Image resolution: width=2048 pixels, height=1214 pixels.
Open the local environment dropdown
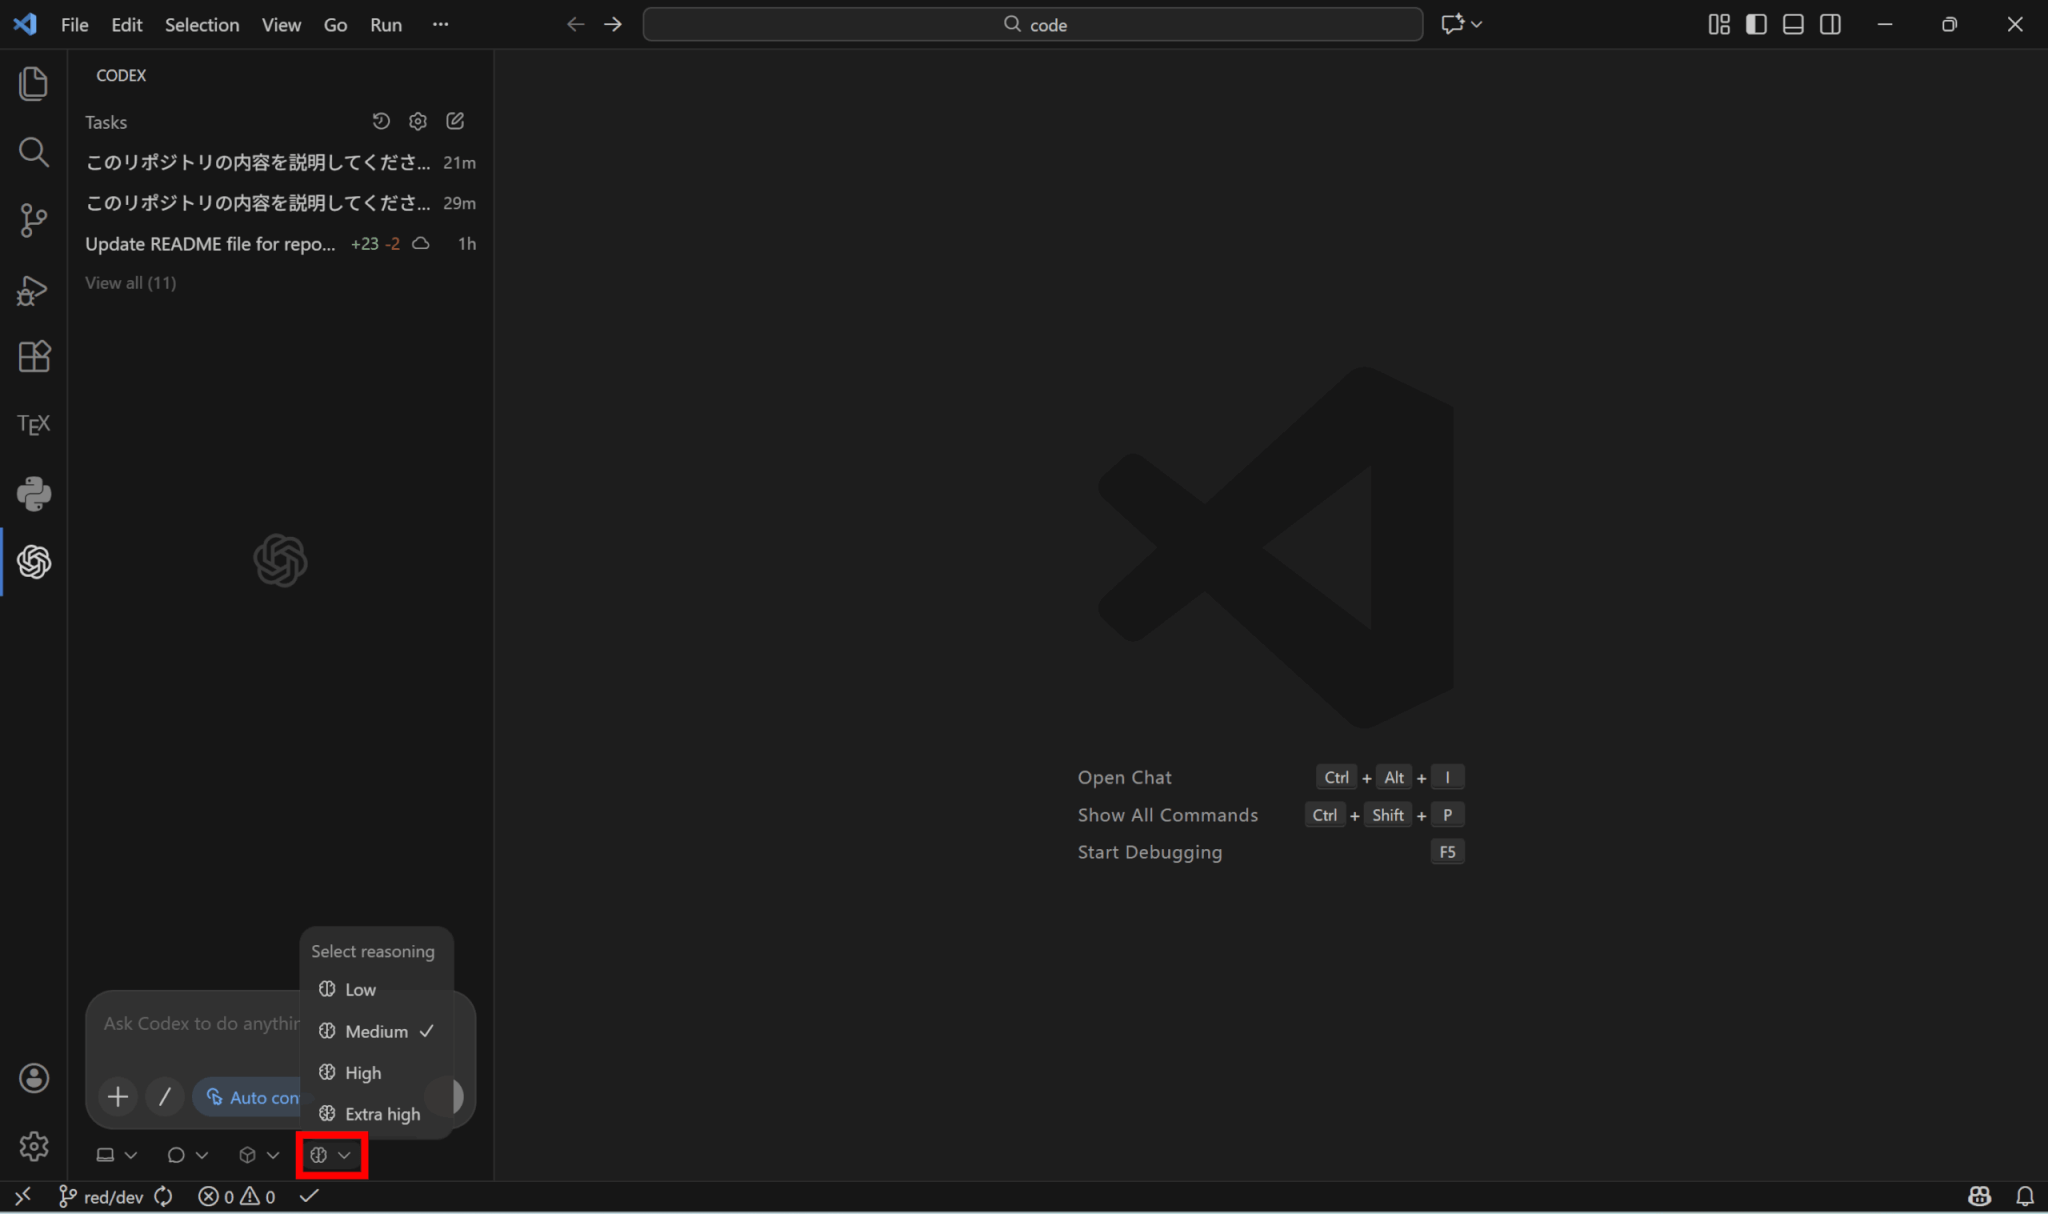(x=116, y=1155)
